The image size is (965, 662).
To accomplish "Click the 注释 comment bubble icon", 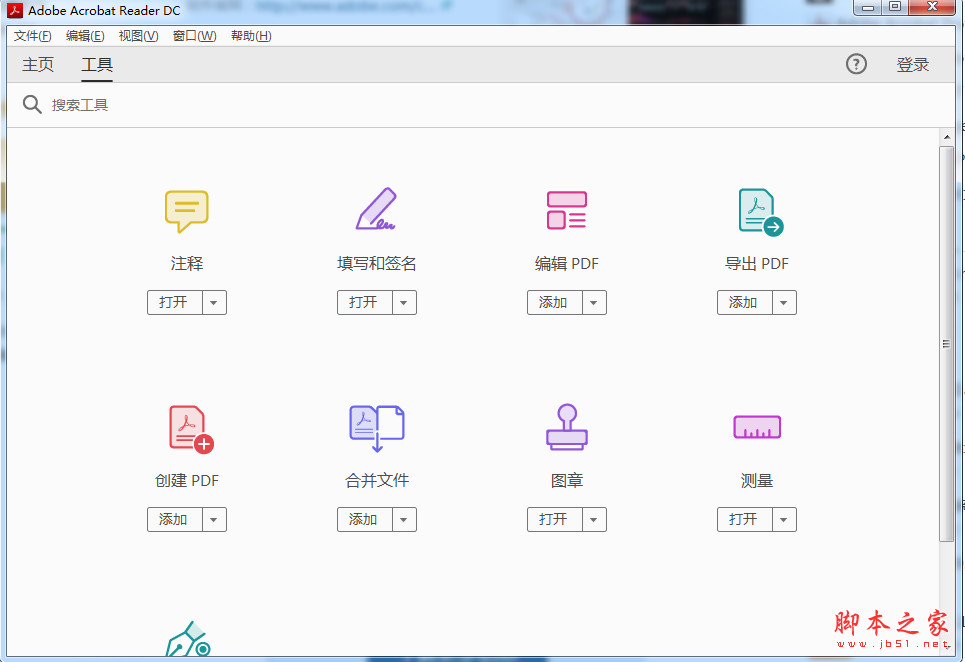I will (x=186, y=211).
